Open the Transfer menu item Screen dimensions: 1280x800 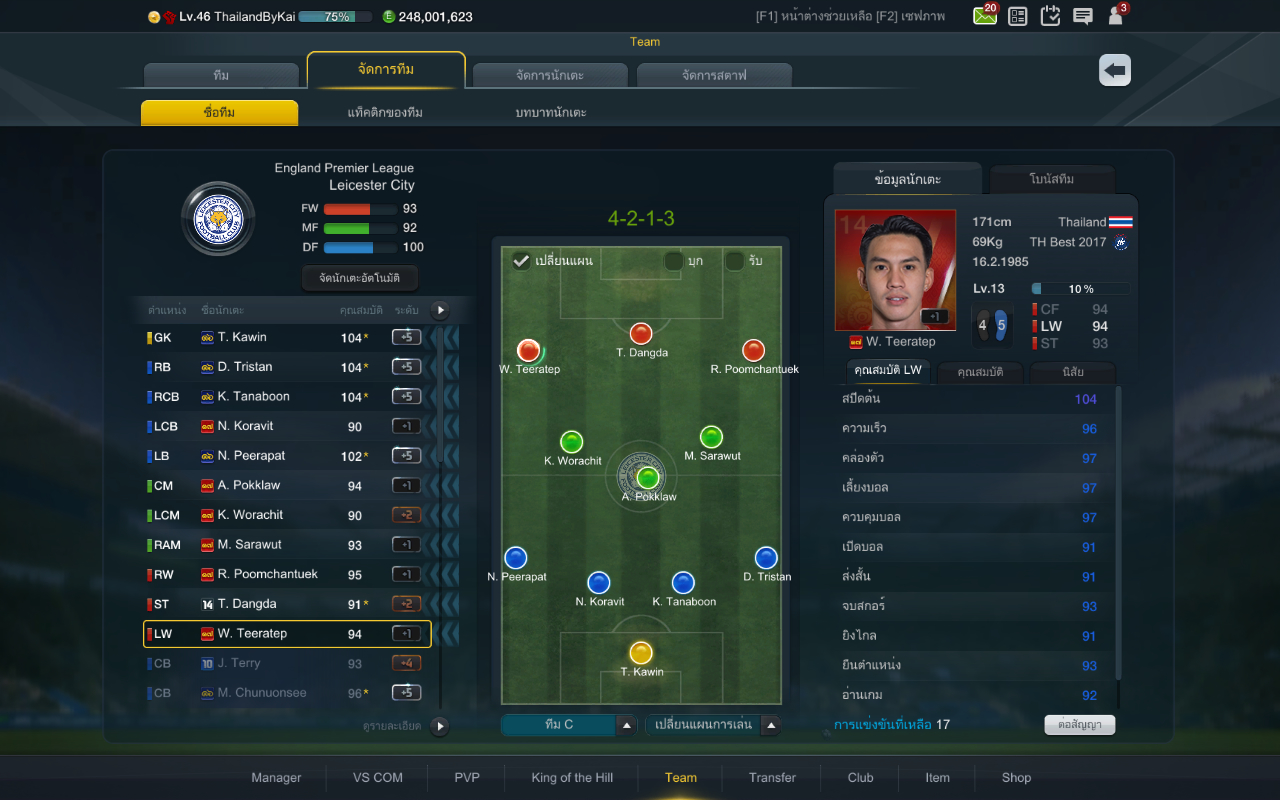coord(772,777)
